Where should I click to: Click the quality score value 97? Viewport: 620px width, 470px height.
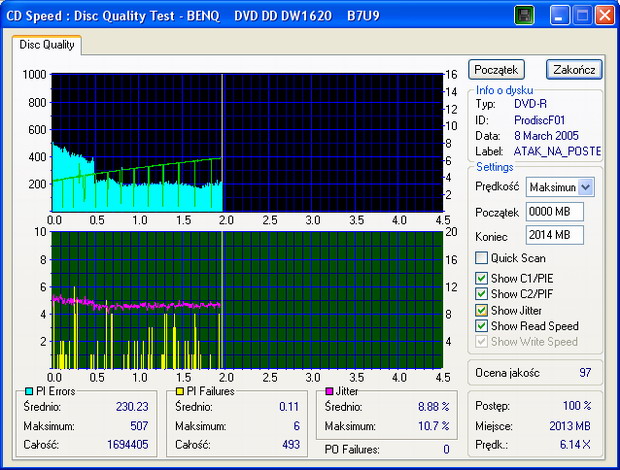click(x=585, y=372)
